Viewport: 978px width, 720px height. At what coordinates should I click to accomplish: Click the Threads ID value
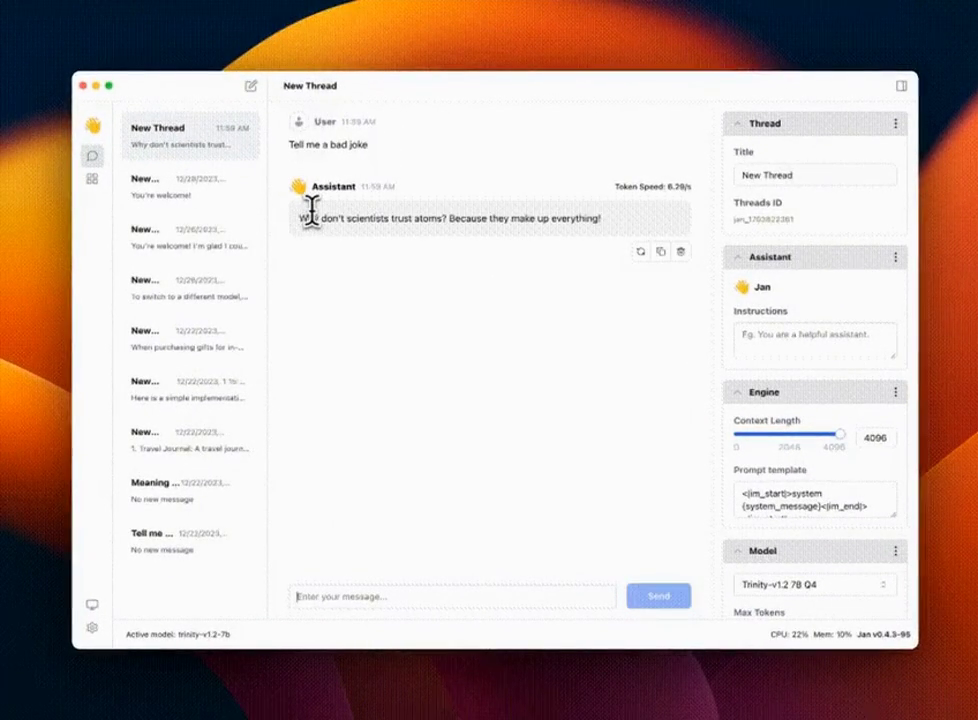tap(763, 220)
